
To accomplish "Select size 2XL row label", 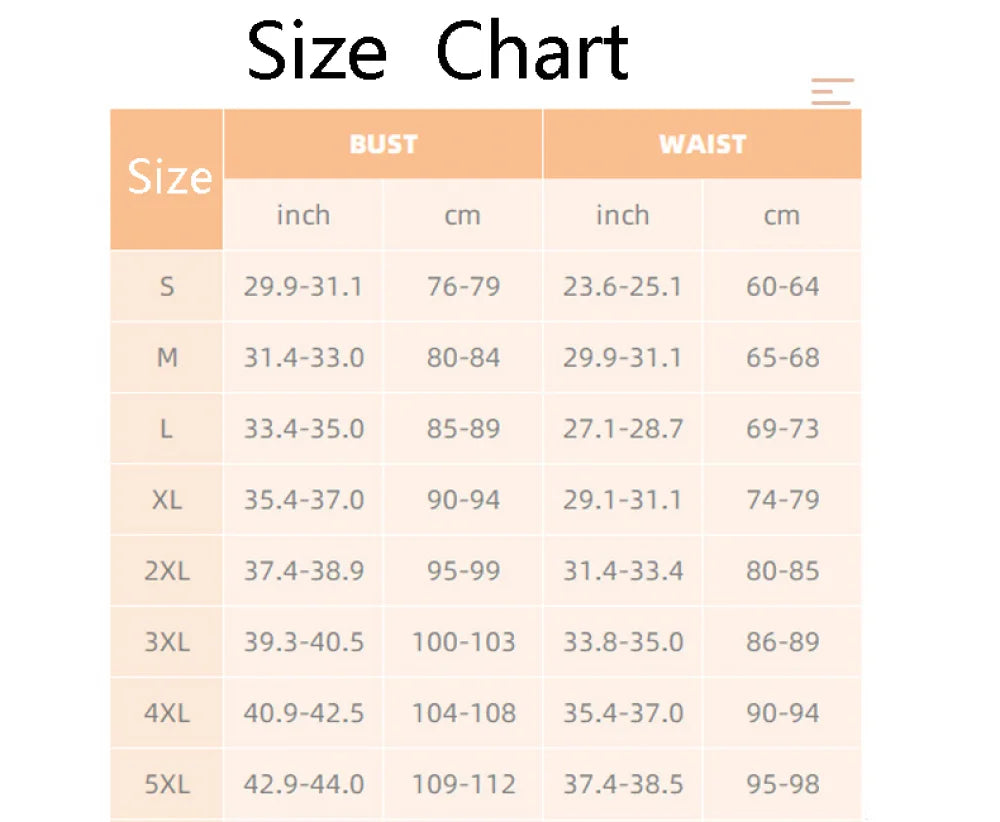I will click(167, 571).
